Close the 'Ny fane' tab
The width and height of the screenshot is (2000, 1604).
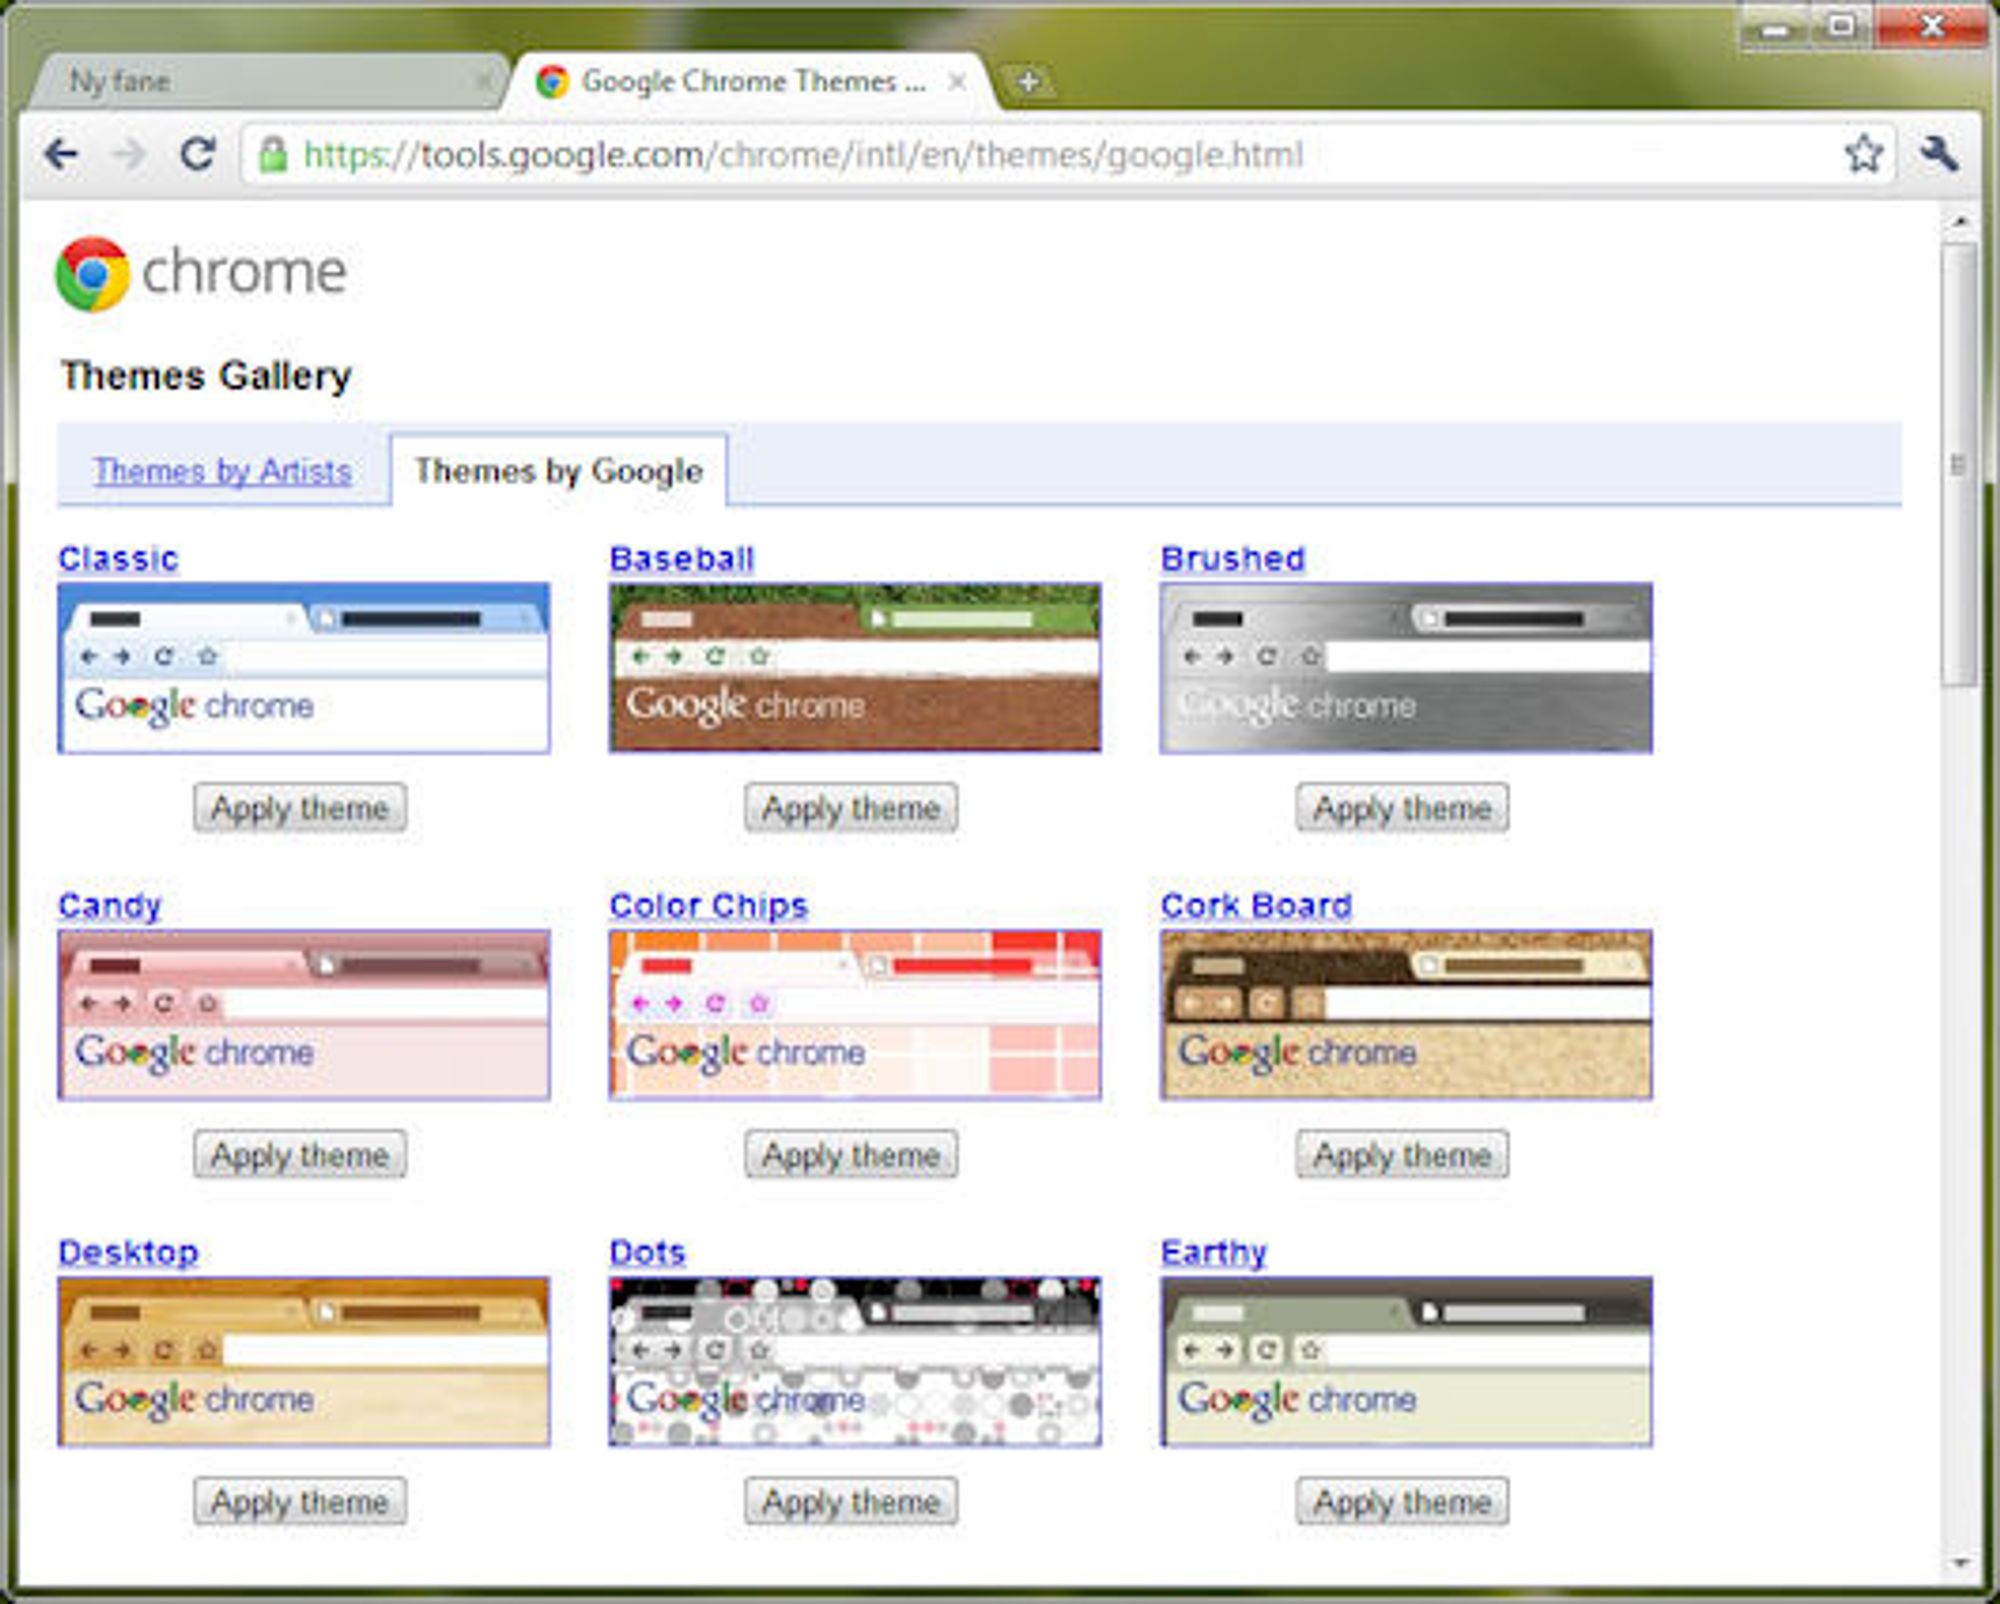click(x=484, y=81)
